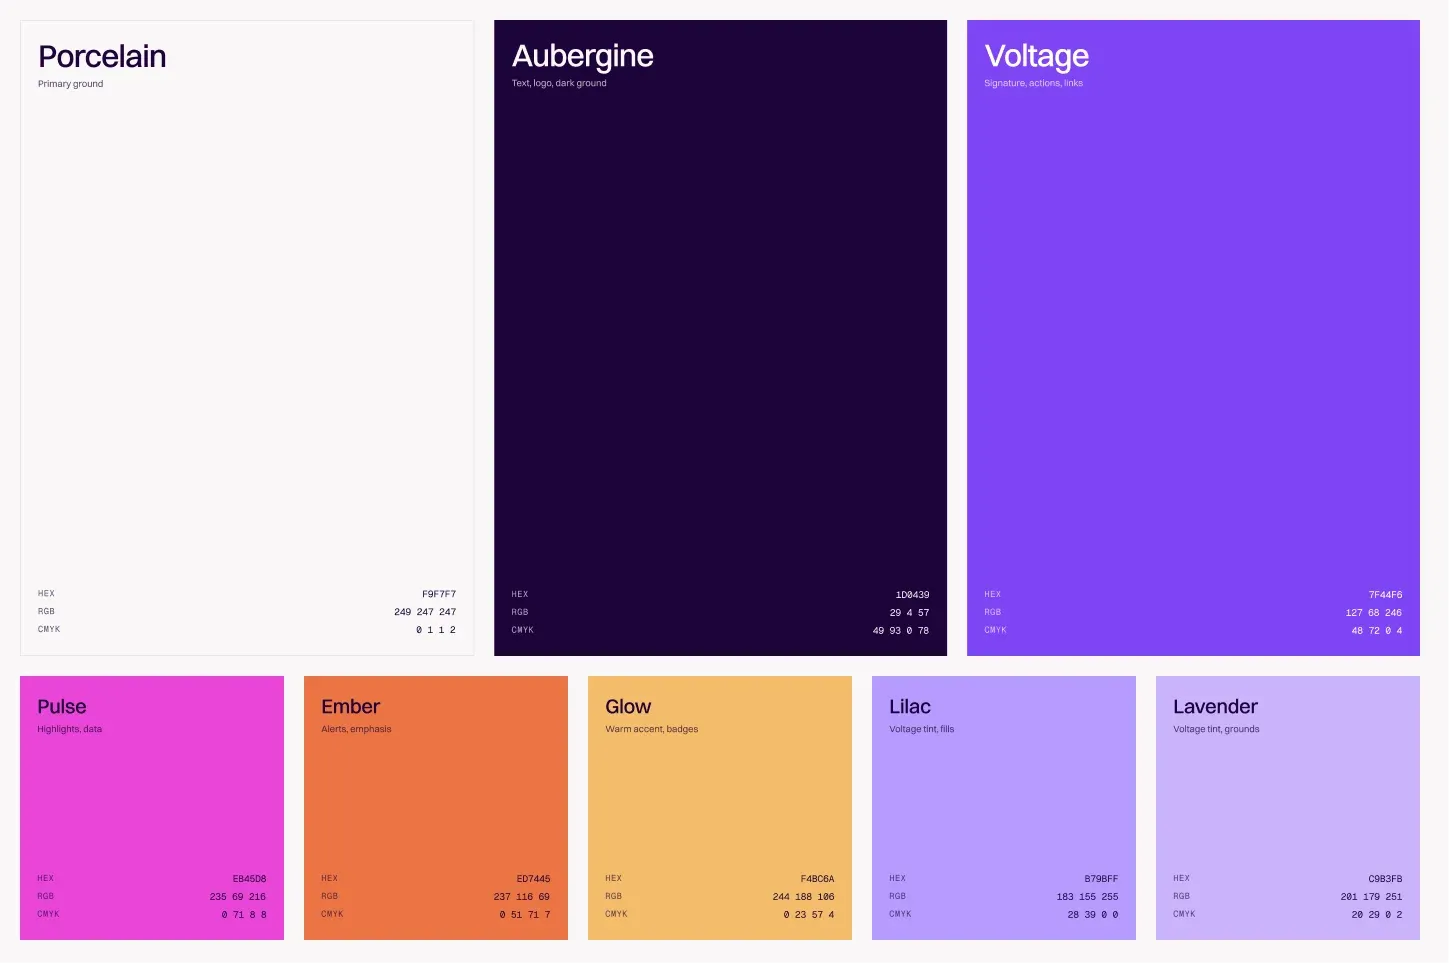Select the Pulse hex value EB45D8
This screenshot has width=1449, height=963.
[x=249, y=879]
